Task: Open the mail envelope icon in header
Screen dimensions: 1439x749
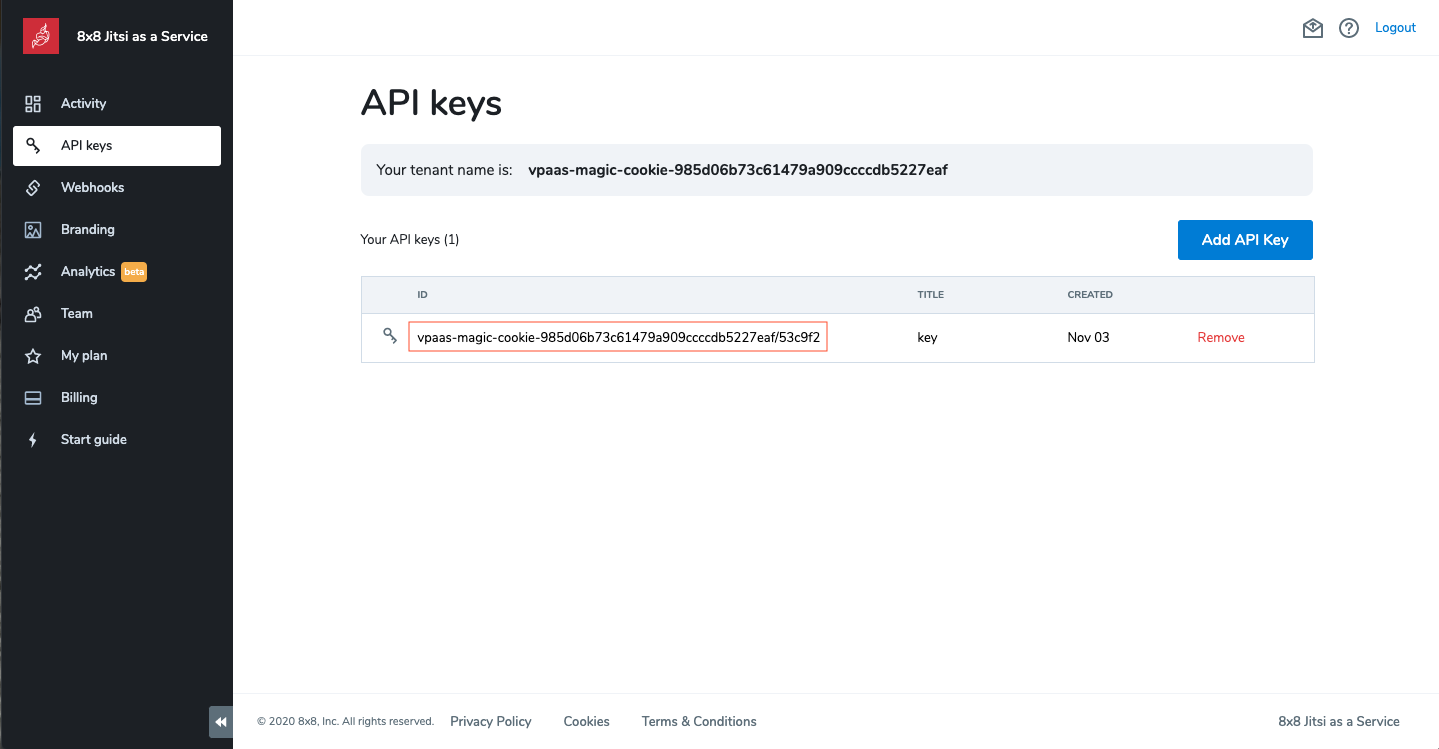Action: [1313, 28]
